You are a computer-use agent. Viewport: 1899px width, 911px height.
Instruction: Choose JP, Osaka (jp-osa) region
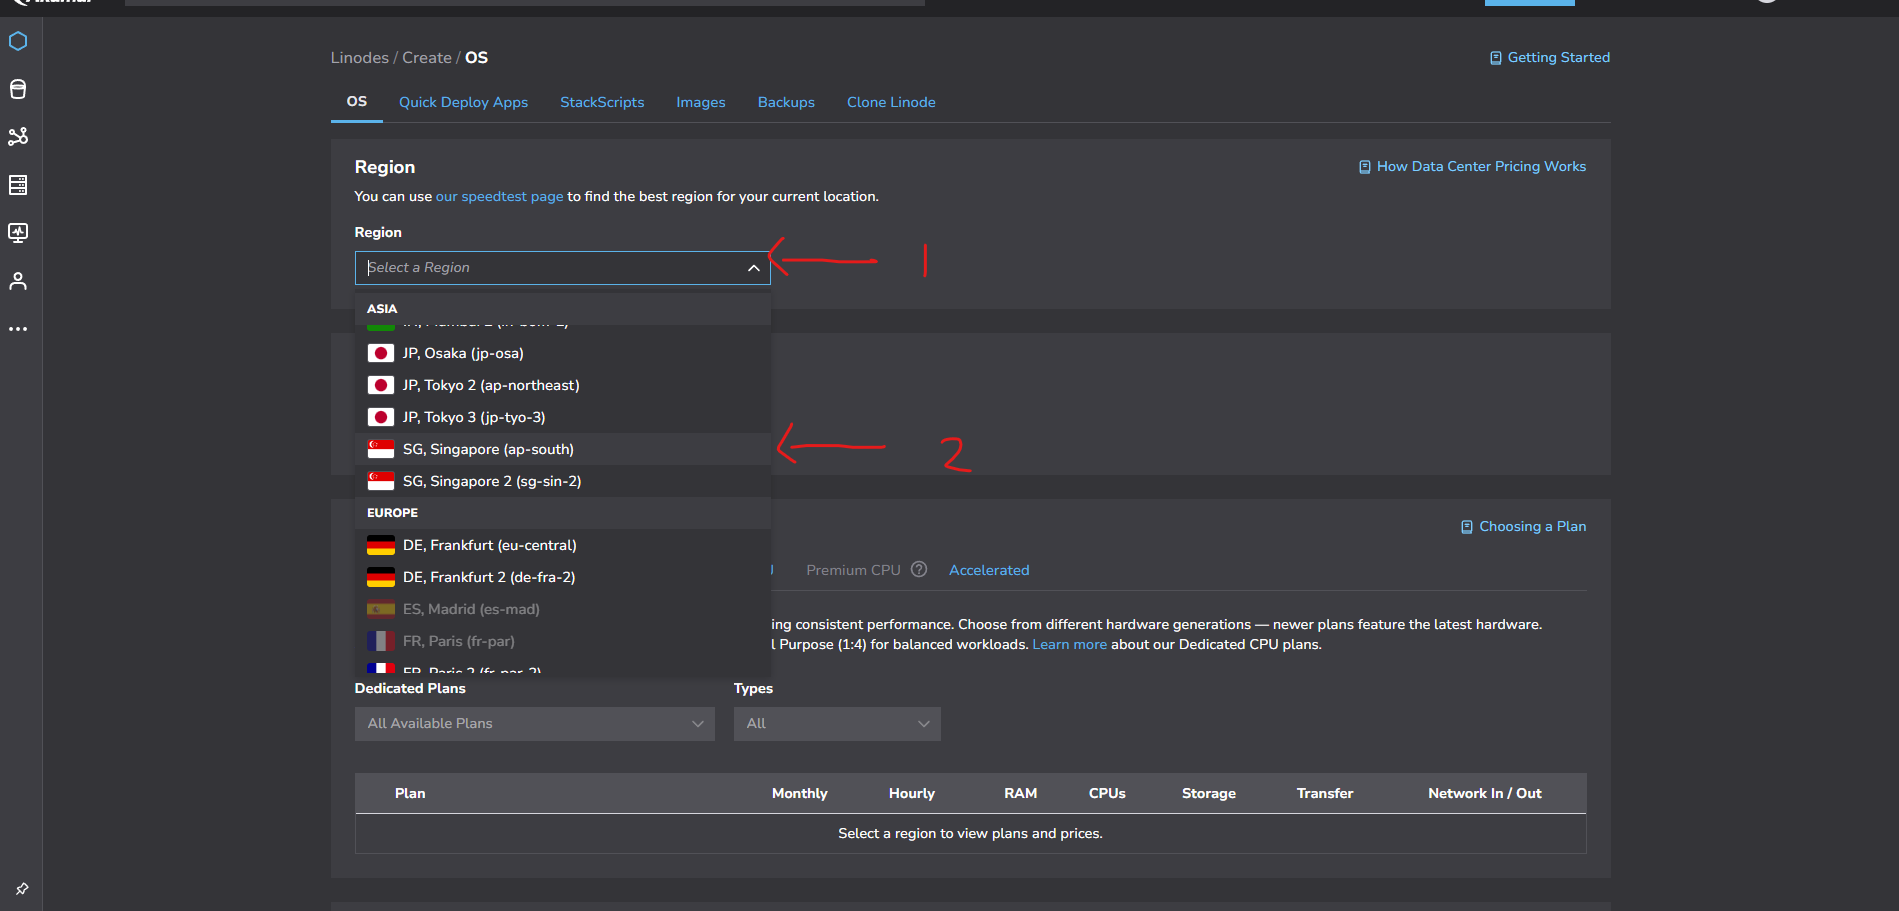pos(563,353)
